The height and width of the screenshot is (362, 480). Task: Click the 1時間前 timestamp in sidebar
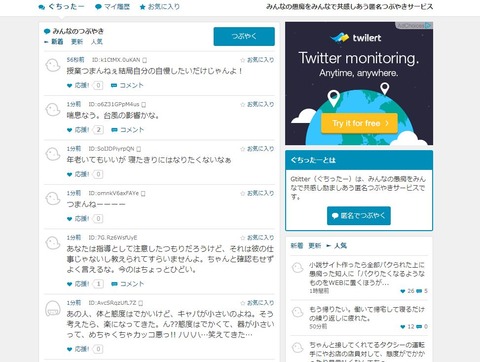pos(319,291)
